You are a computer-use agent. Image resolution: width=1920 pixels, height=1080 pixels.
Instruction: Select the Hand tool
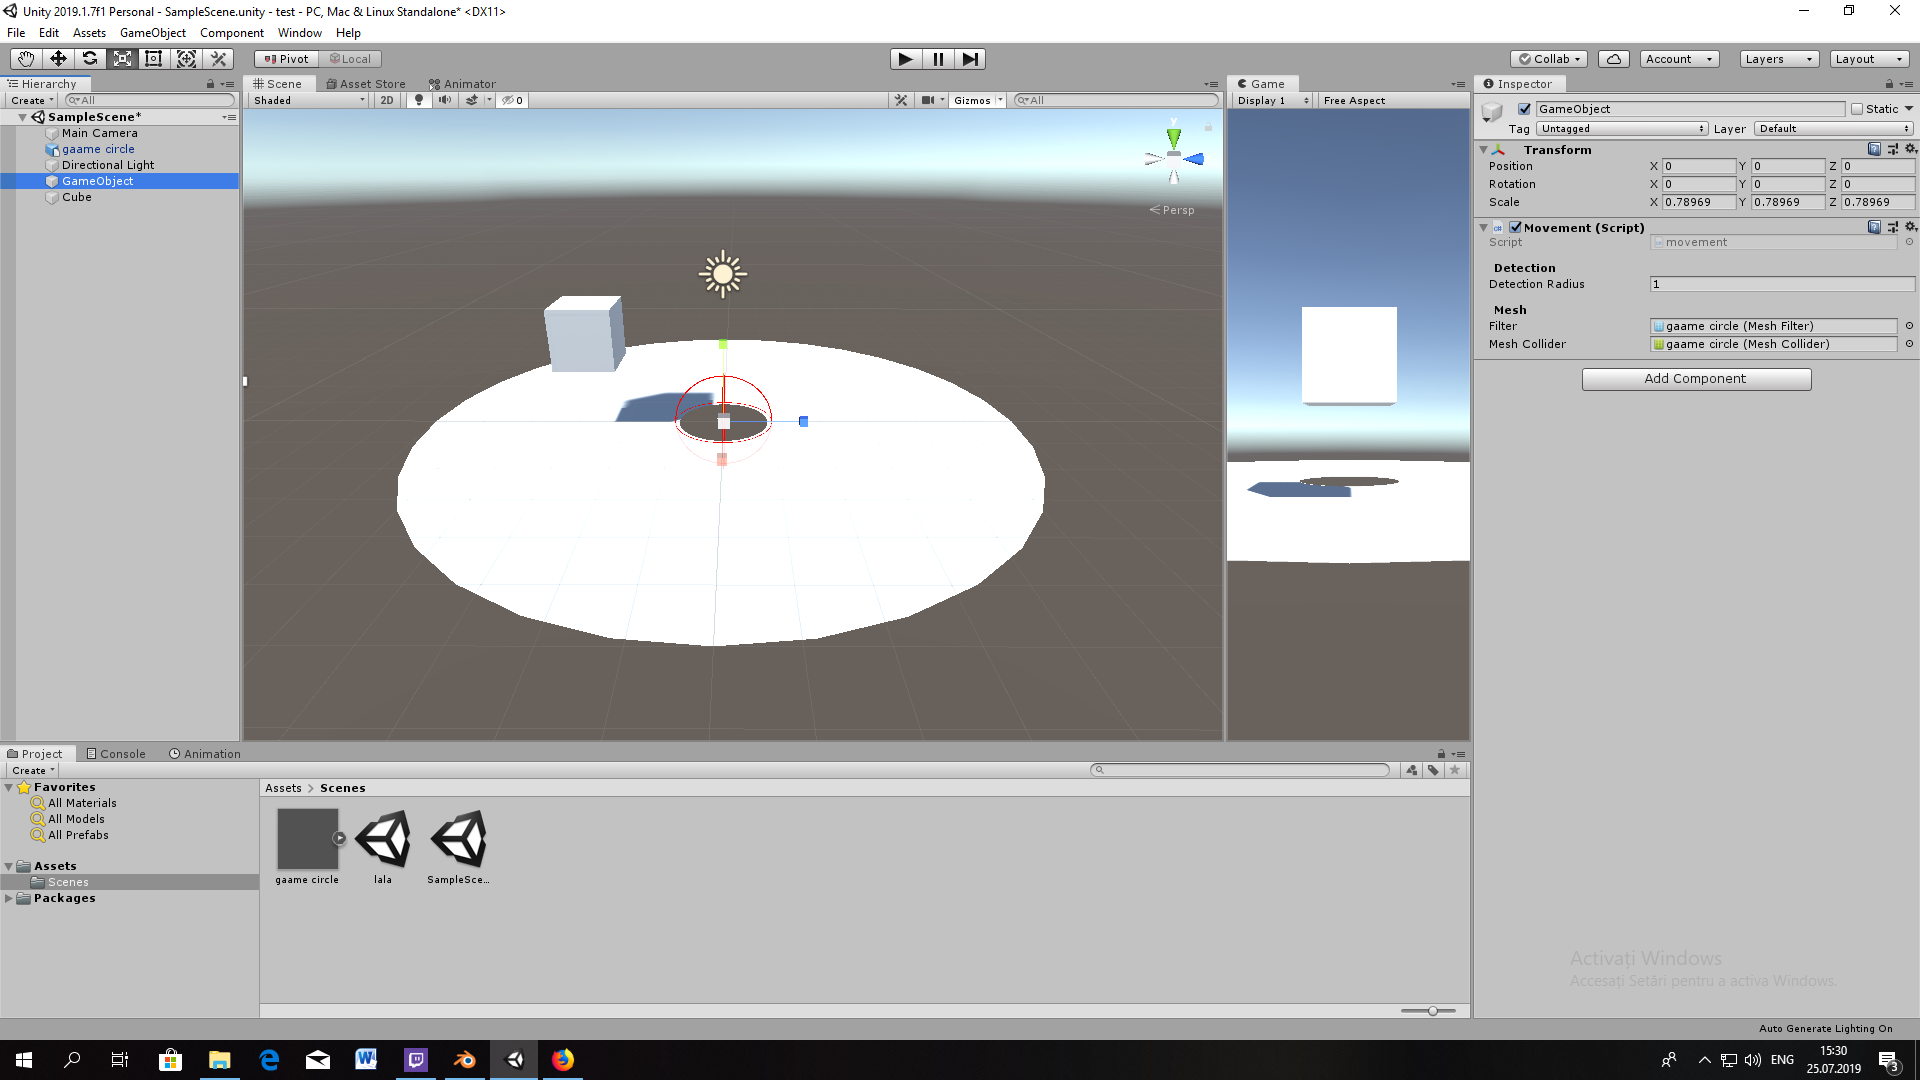tap(26, 59)
